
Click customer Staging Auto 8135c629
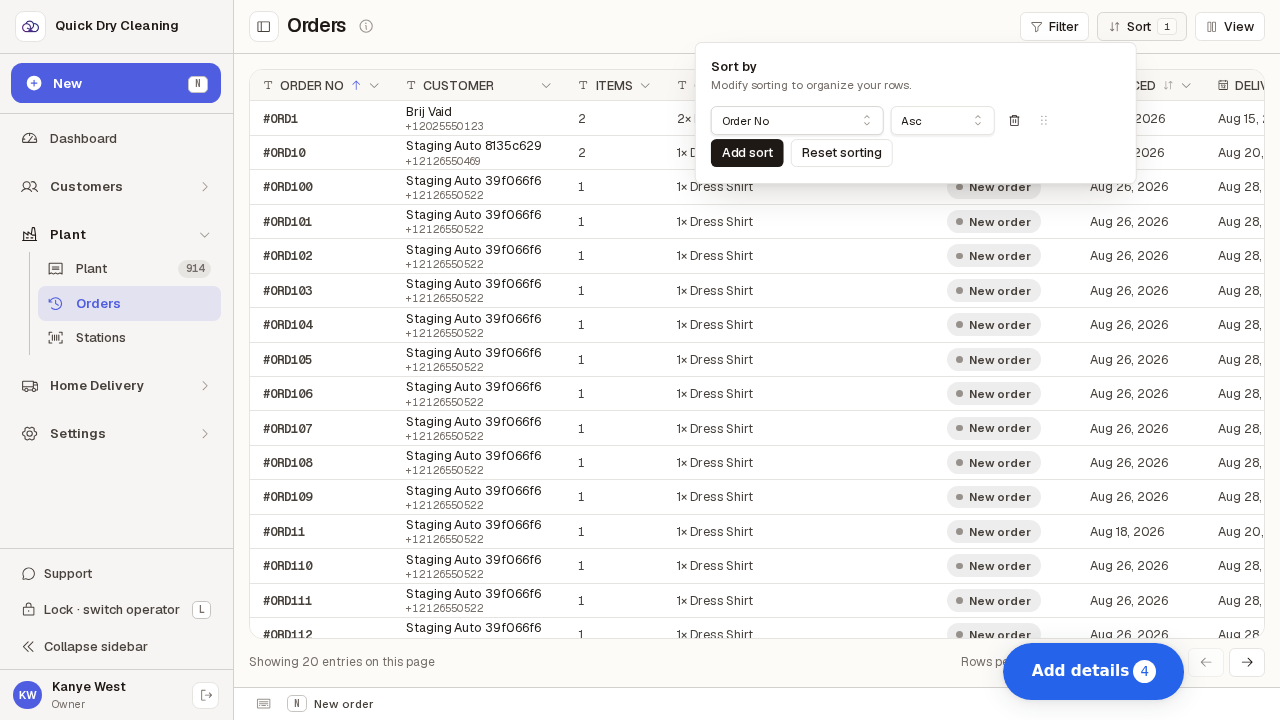[x=474, y=146]
